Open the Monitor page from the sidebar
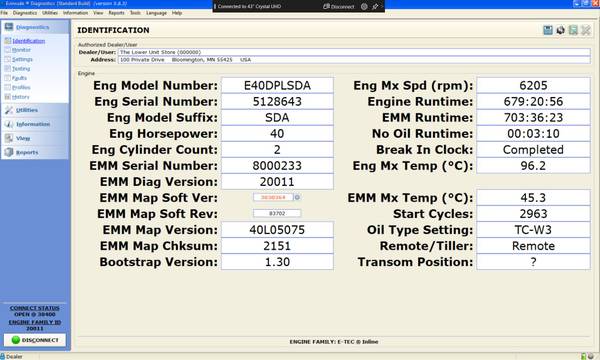Viewport: 600px width, 360px height. 21,50
